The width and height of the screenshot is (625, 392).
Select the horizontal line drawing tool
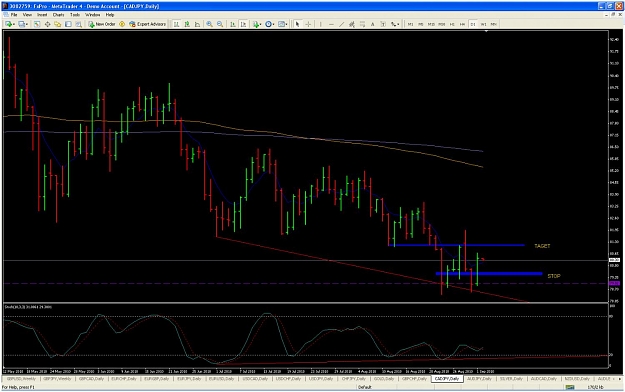tap(331, 24)
